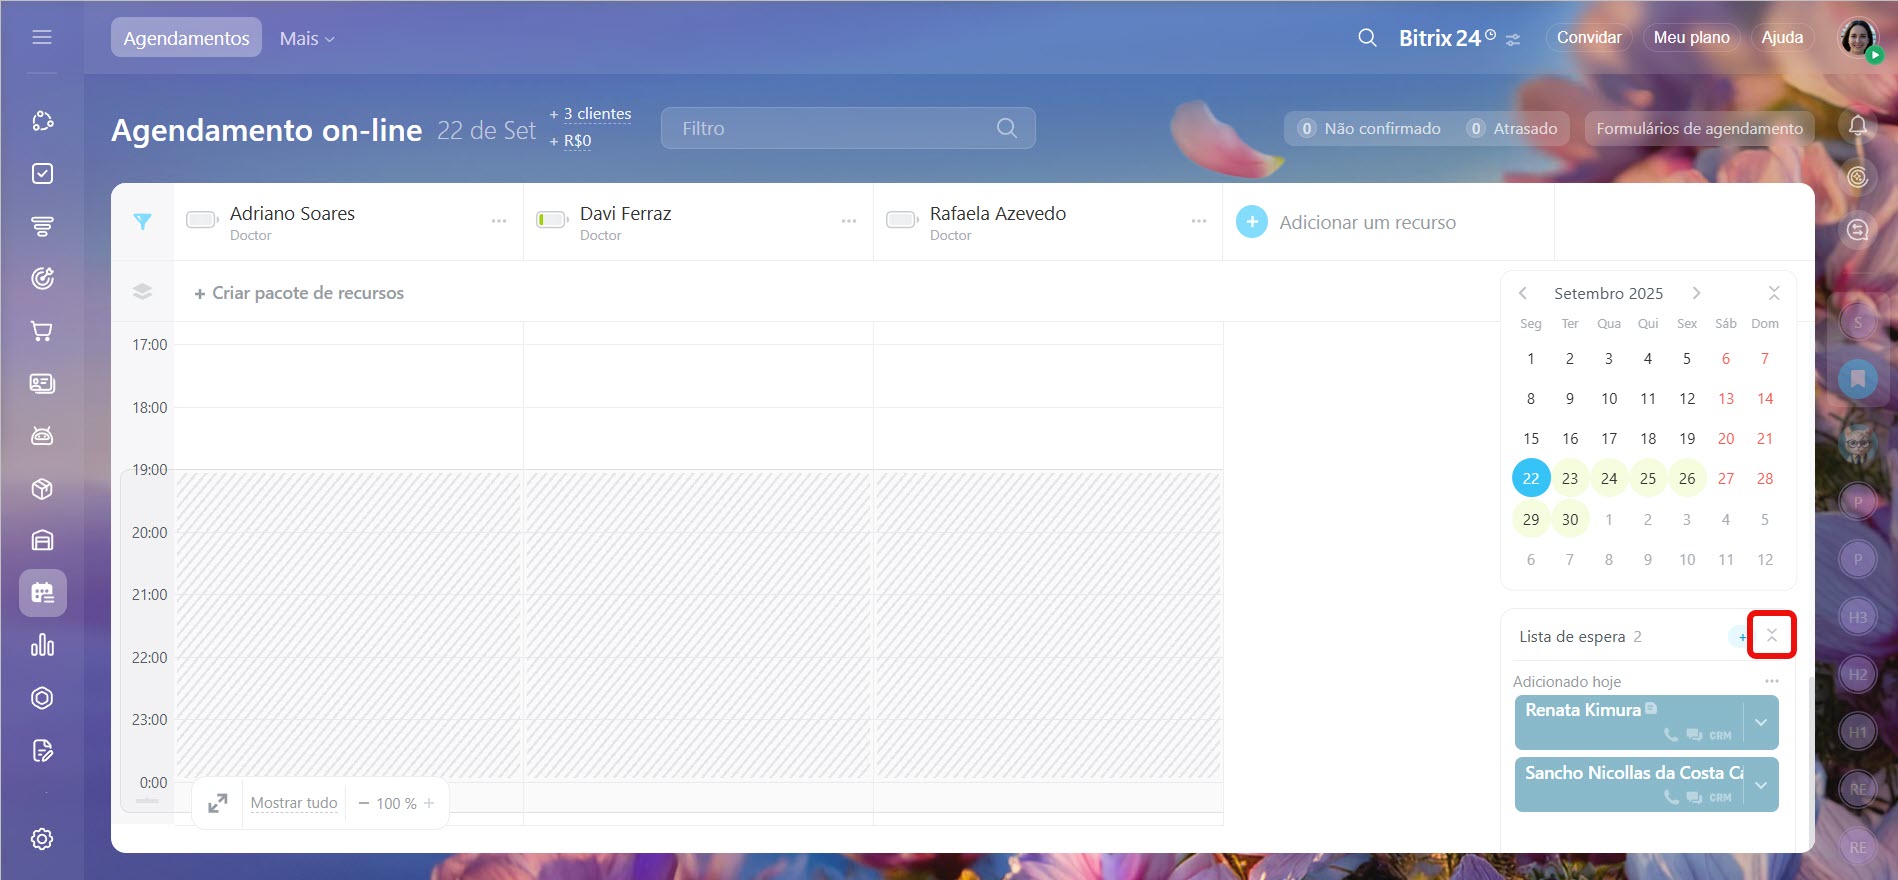Image resolution: width=1898 pixels, height=880 pixels.
Task: Toggle the Adriano Soares resource indicator
Action: [x=202, y=220]
